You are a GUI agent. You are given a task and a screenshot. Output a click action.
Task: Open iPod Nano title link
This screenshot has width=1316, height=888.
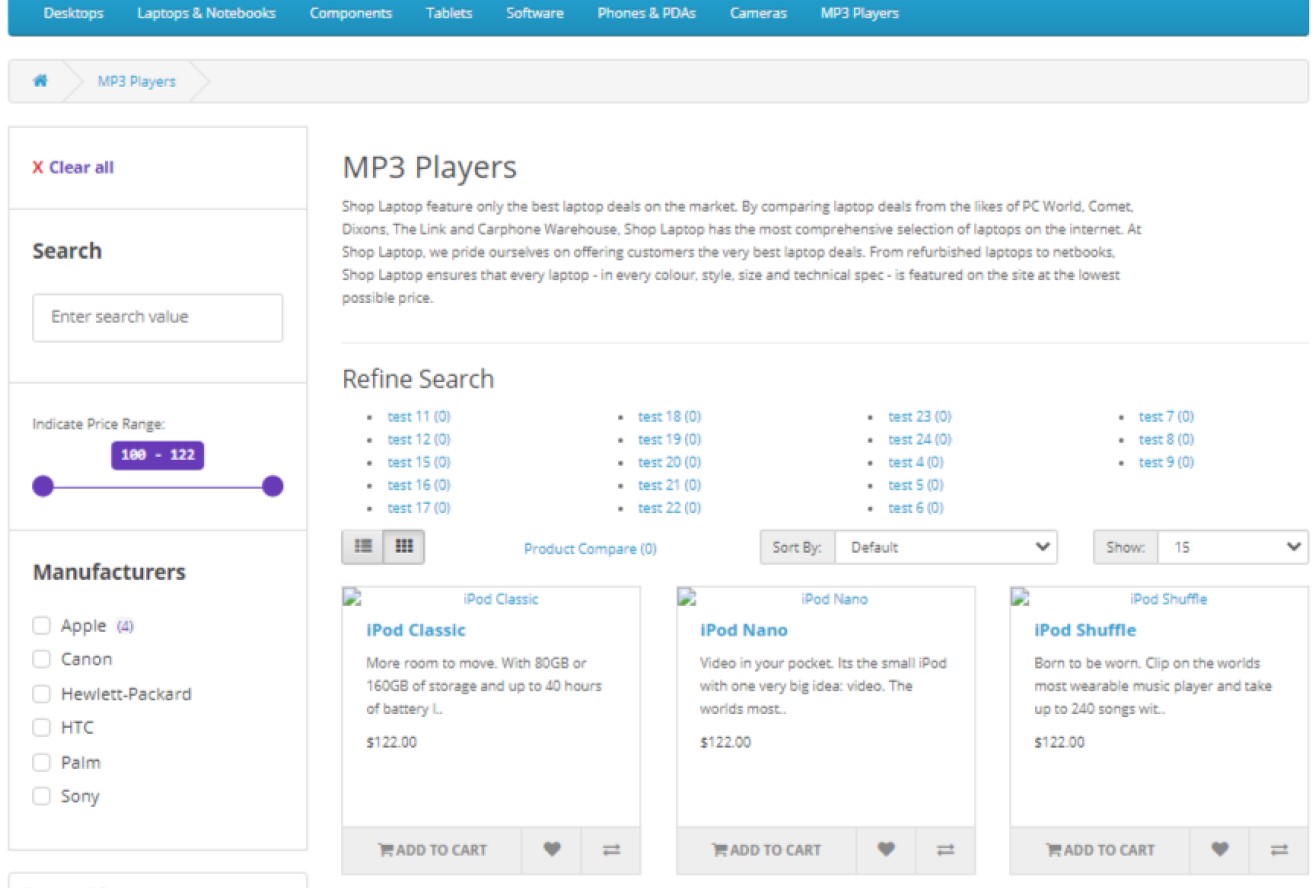[744, 630]
